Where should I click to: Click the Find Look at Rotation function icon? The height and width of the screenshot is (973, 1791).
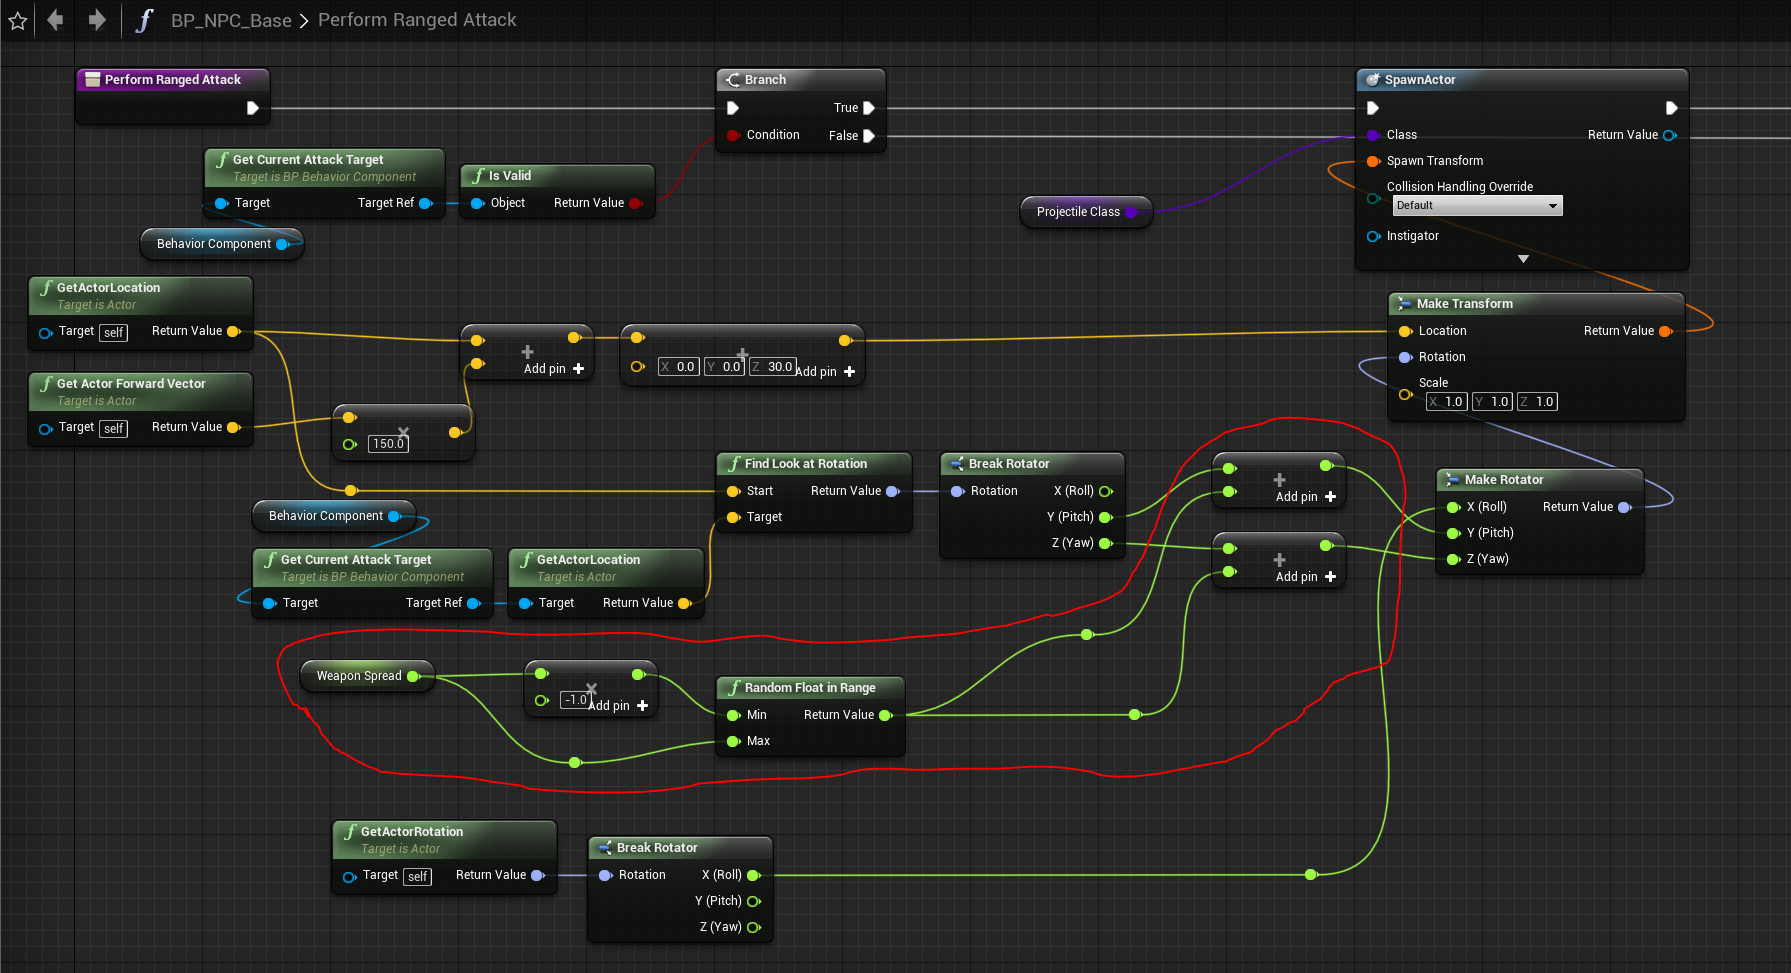point(733,464)
